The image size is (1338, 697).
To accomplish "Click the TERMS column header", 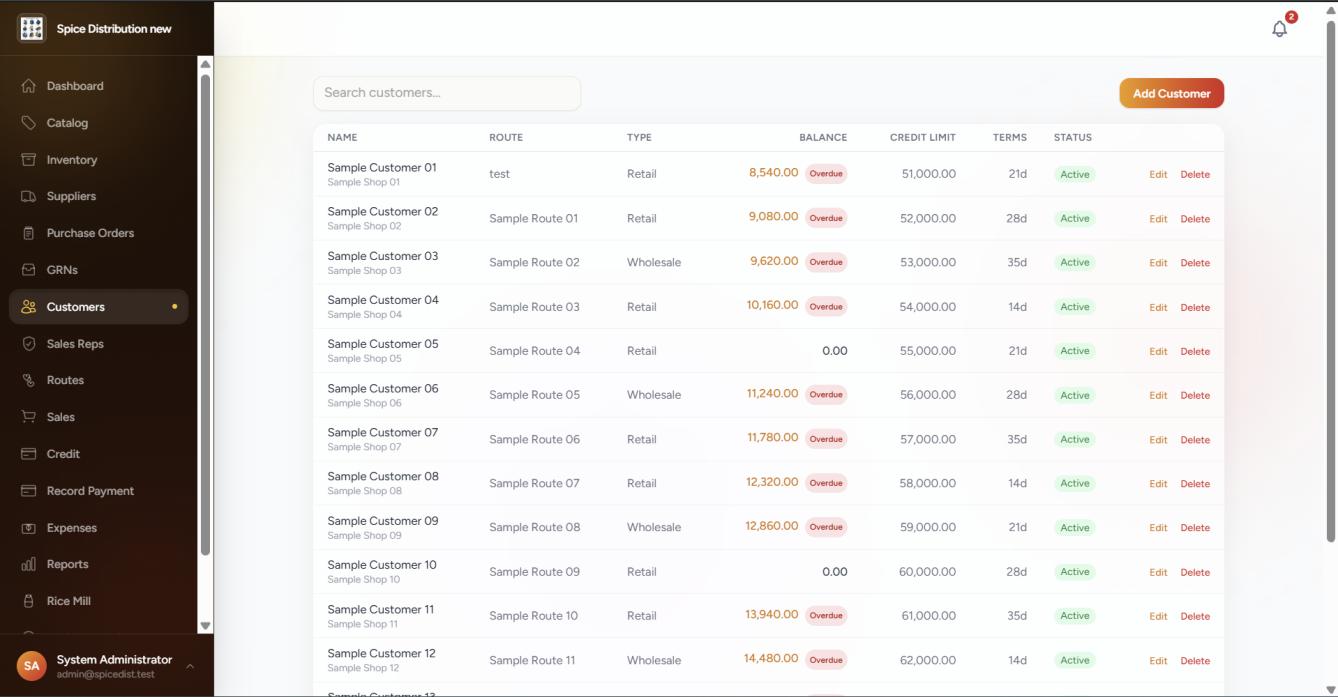I will (1010, 138).
